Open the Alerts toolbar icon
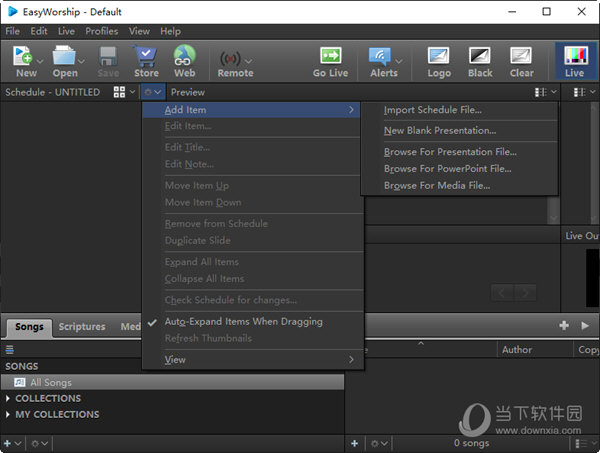Image resolution: width=600 pixels, height=453 pixels. (x=380, y=57)
